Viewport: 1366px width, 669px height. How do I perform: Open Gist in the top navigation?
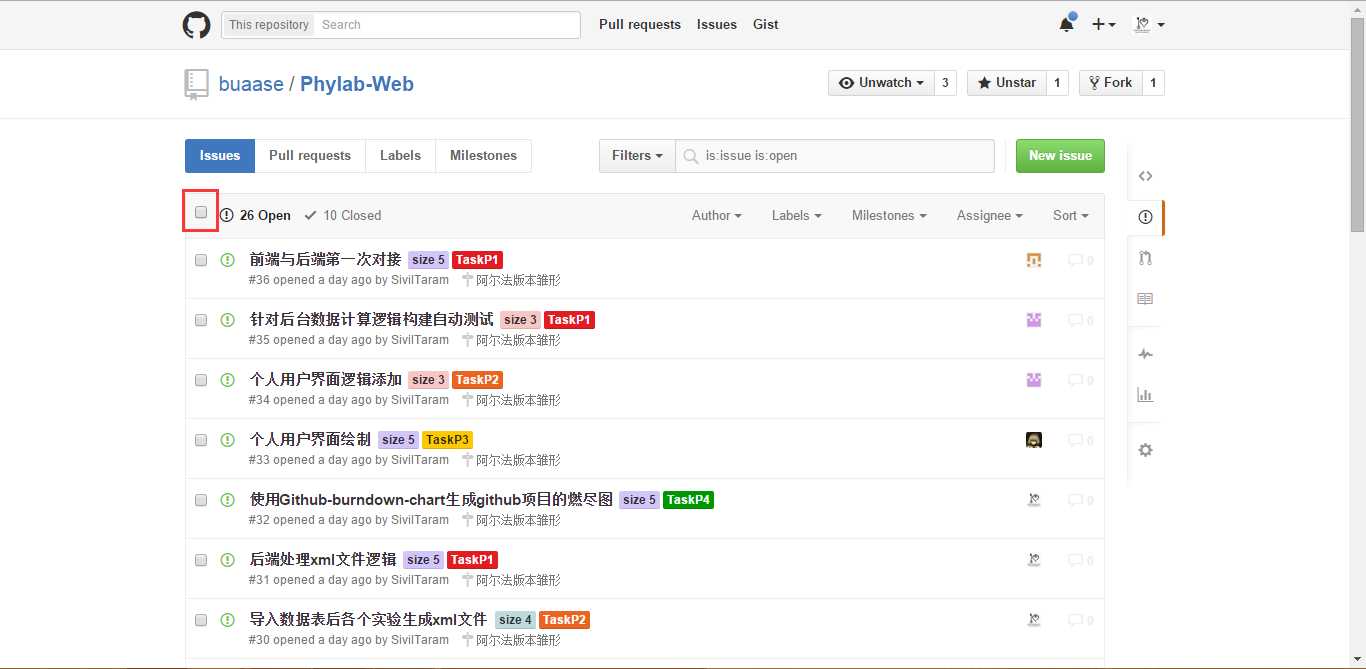click(x=766, y=25)
